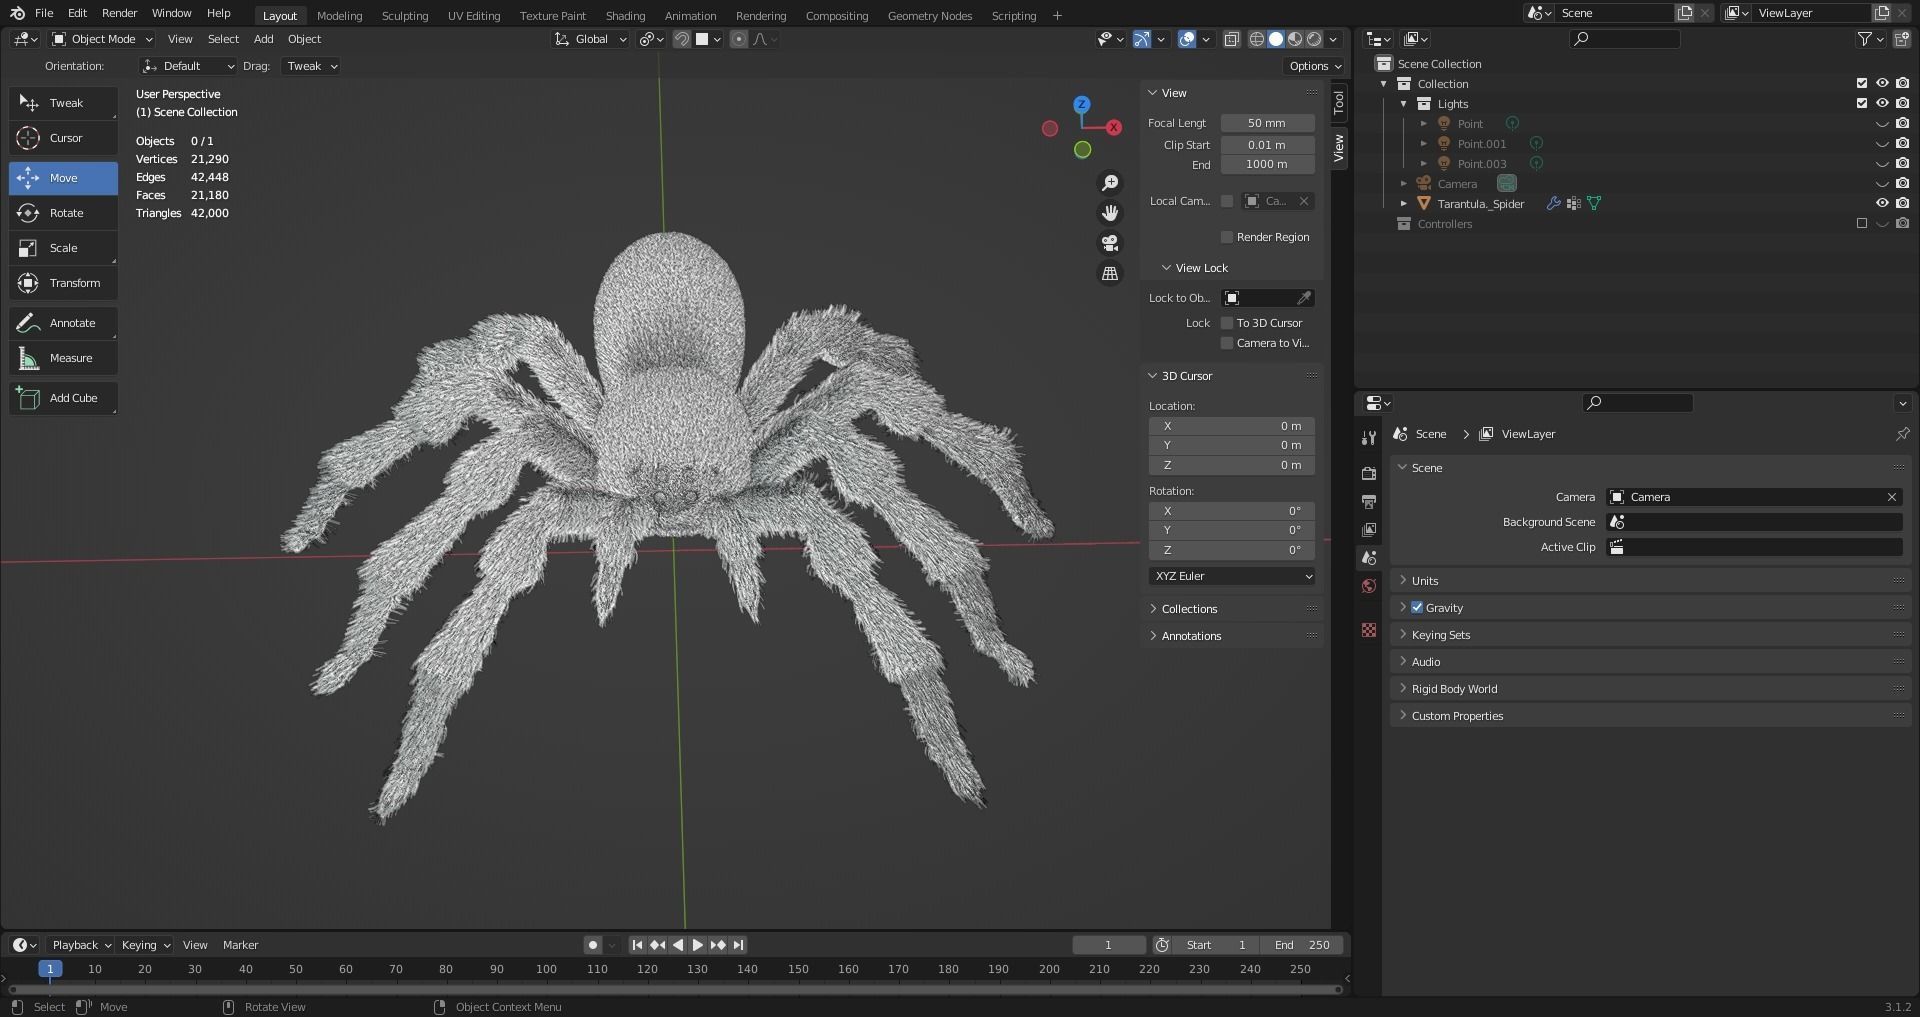Toggle the Local Camera checkbox

1227,201
